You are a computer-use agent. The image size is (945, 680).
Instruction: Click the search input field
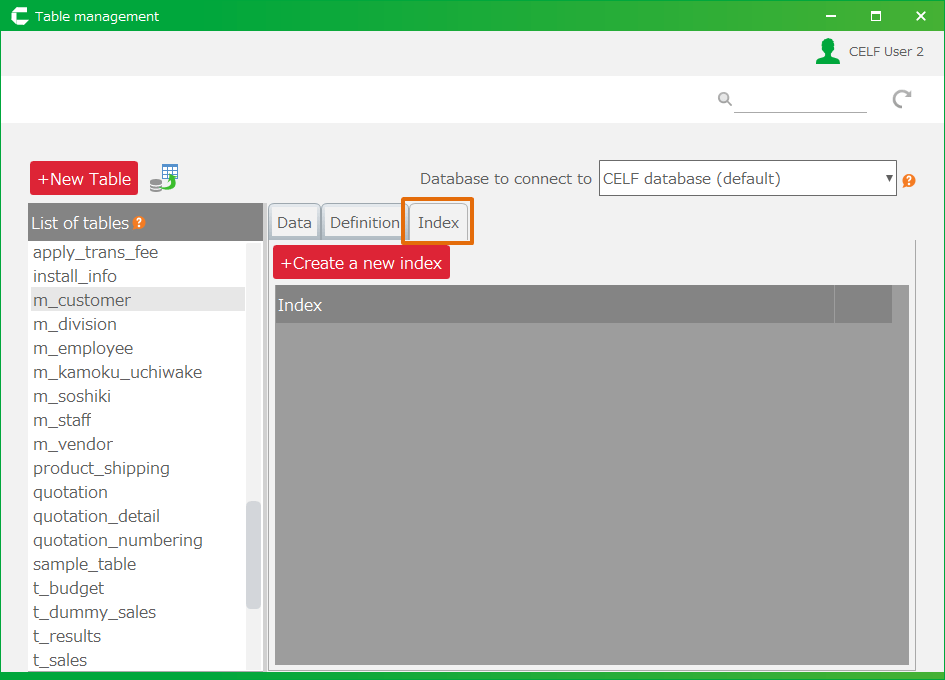click(x=800, y=99)
